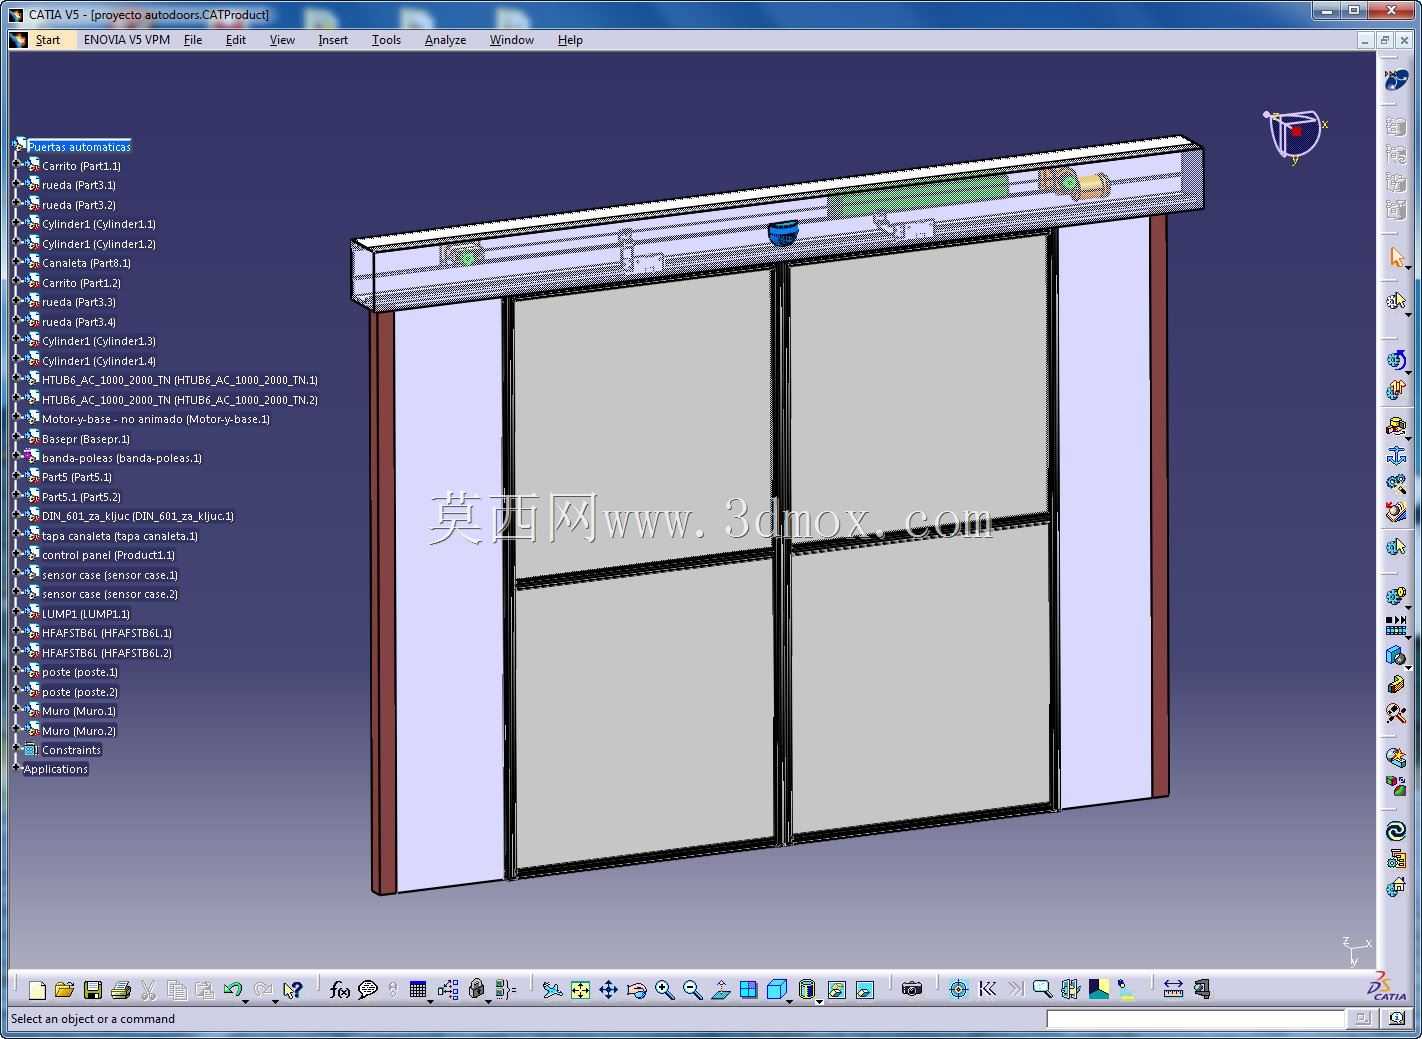Select DIN_601_za_kljuc in tree

pyautogui.click(x=138, y=516)
